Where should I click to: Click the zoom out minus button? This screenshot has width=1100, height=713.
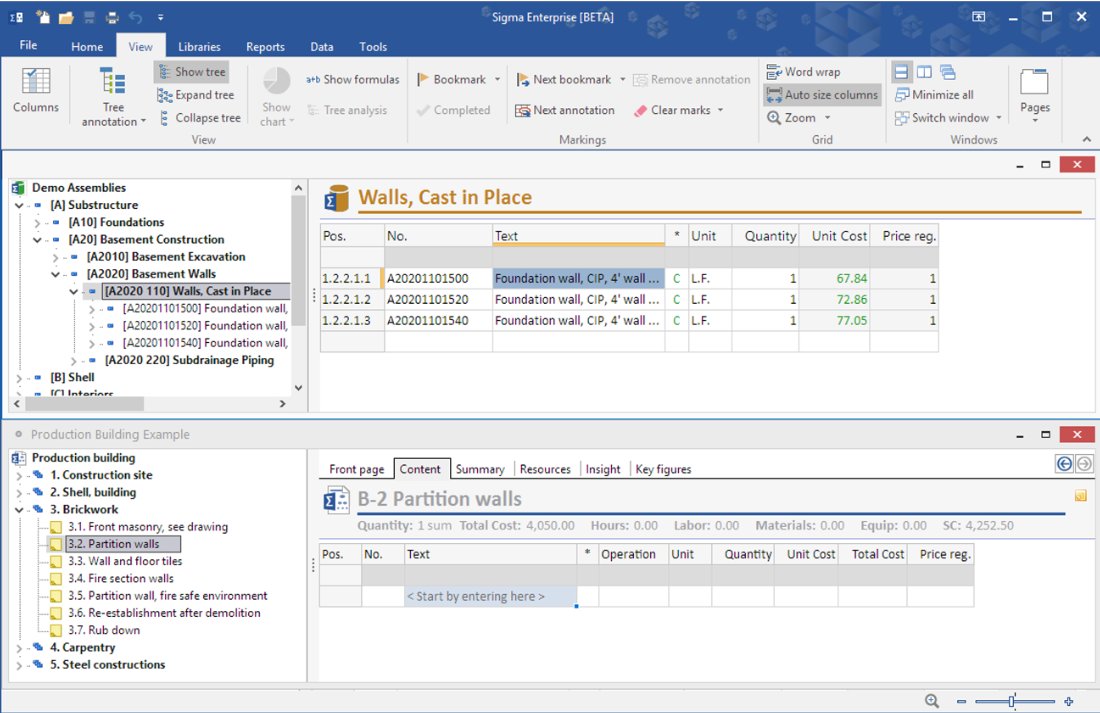[x=961, y=701]
